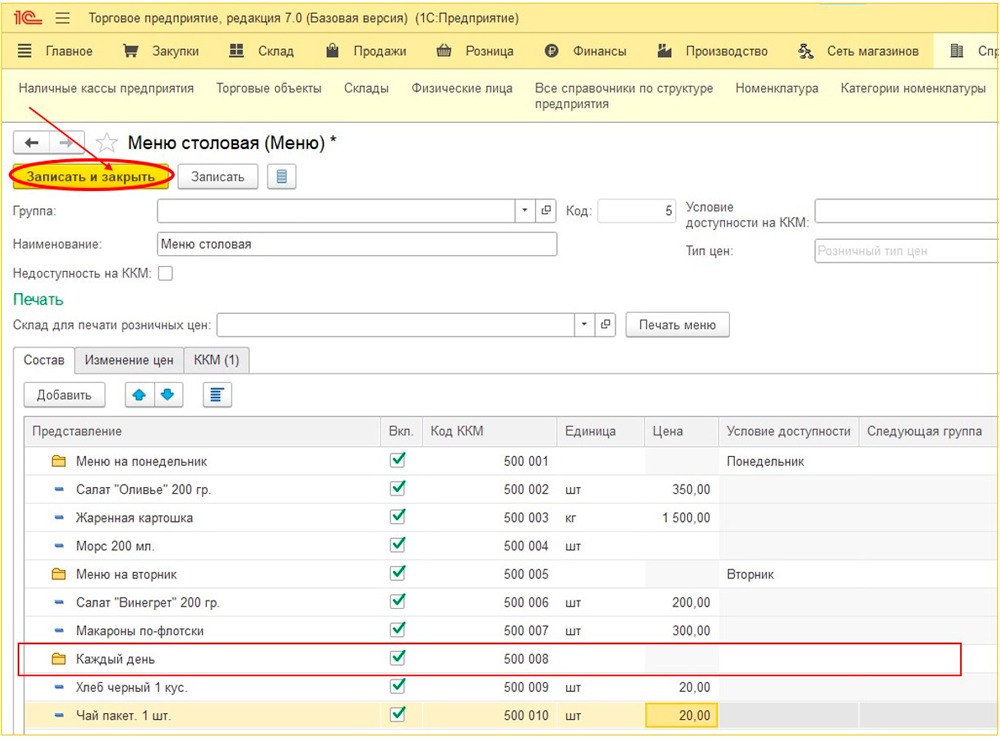Screen dimensions: 1000x740
Task: Click into the Наименование text field
Action: point(356,244)
